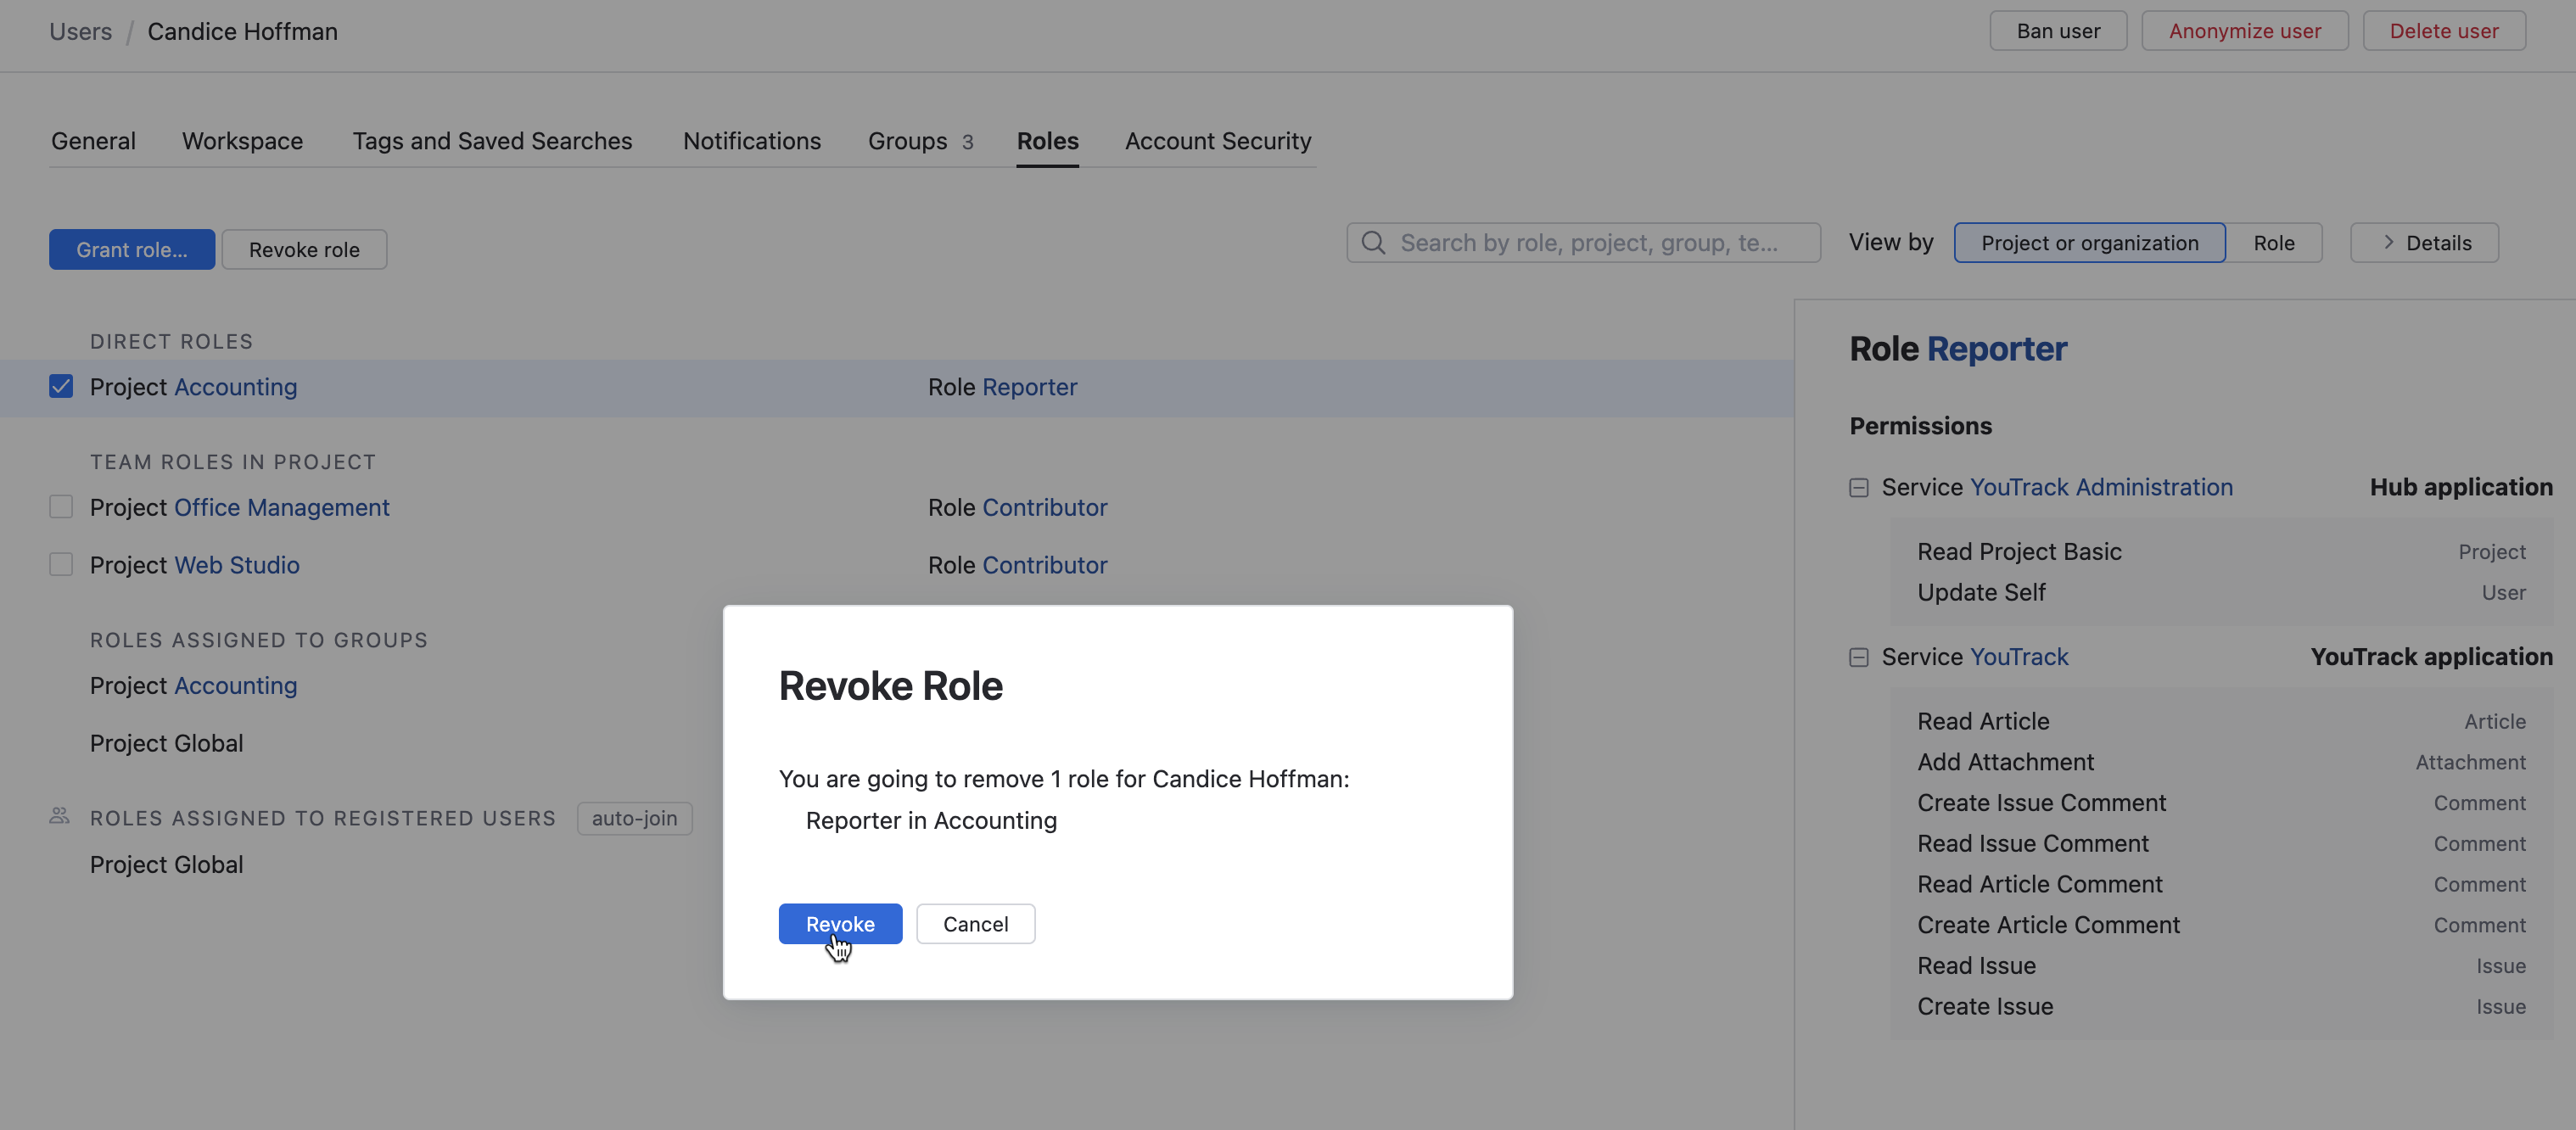The image size is (2576, 1130).
Task: Click registered users group icon
Action: click(x=60, y=816)
